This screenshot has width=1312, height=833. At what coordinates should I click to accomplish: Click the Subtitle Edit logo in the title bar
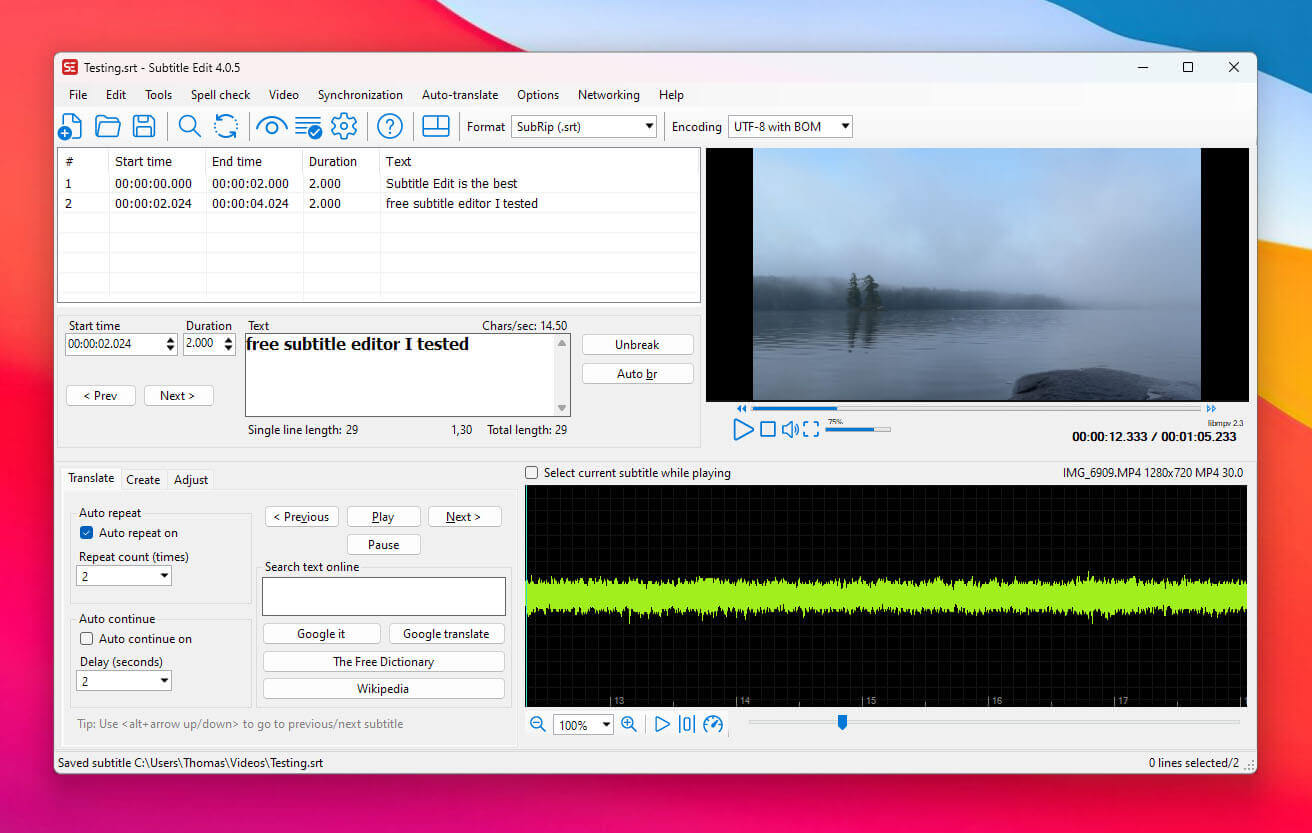[70, 67]
